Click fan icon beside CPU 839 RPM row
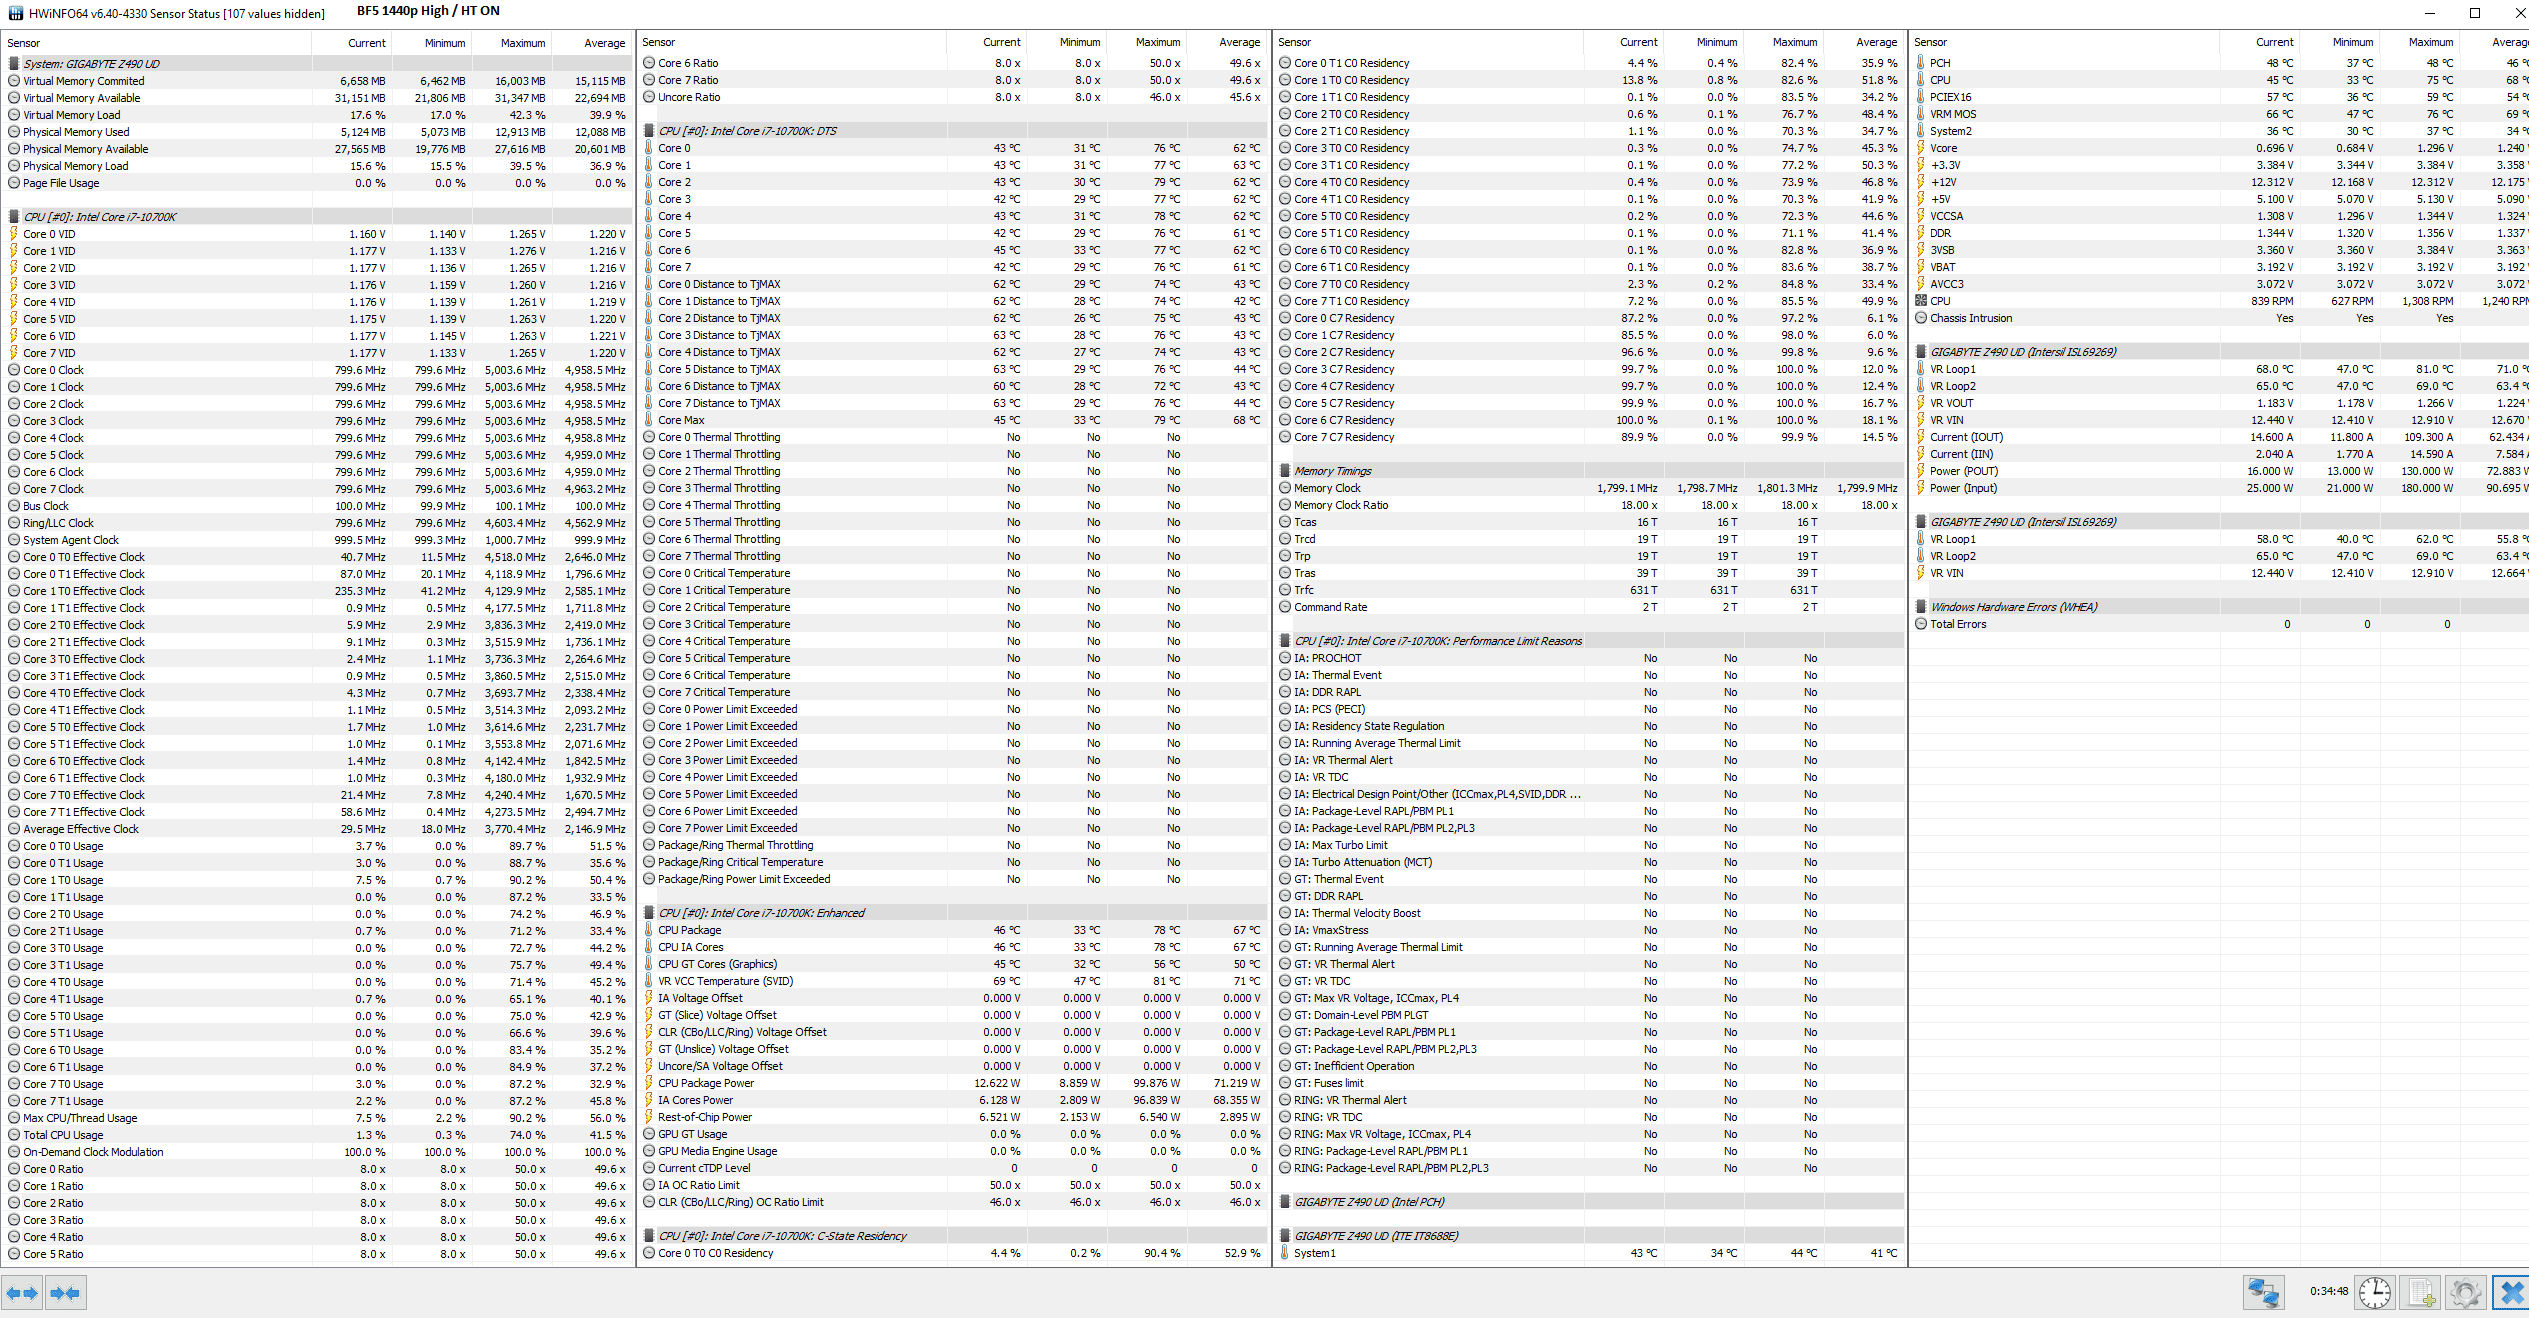 click(1921, 301)
